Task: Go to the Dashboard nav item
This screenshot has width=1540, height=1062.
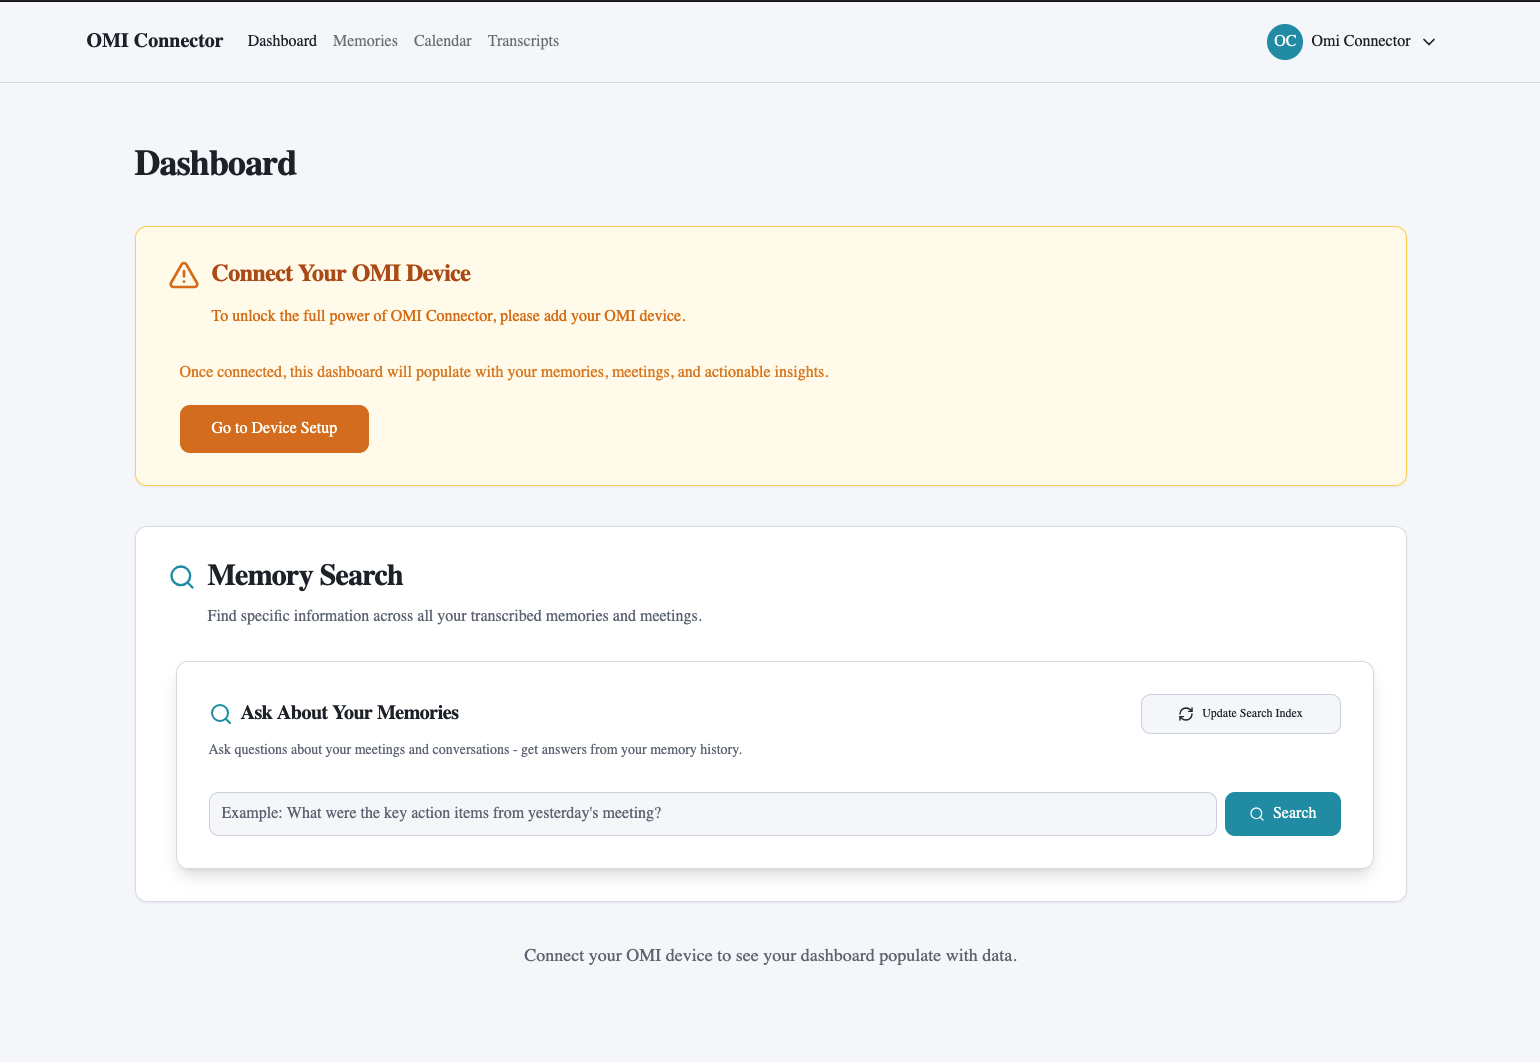Action: coord(282,41)
